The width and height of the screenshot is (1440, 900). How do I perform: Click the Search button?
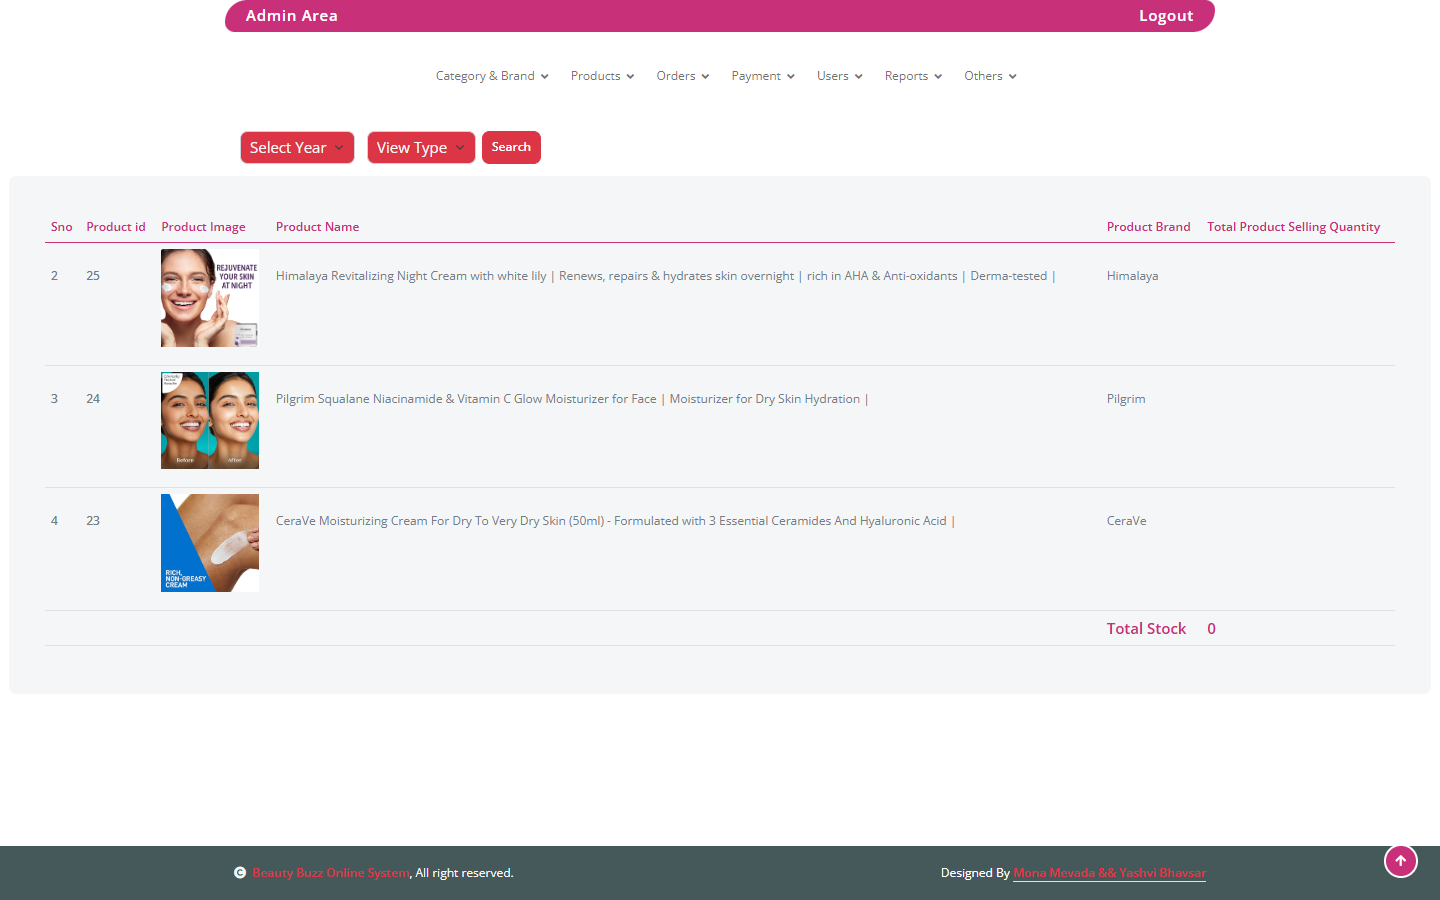511,147
